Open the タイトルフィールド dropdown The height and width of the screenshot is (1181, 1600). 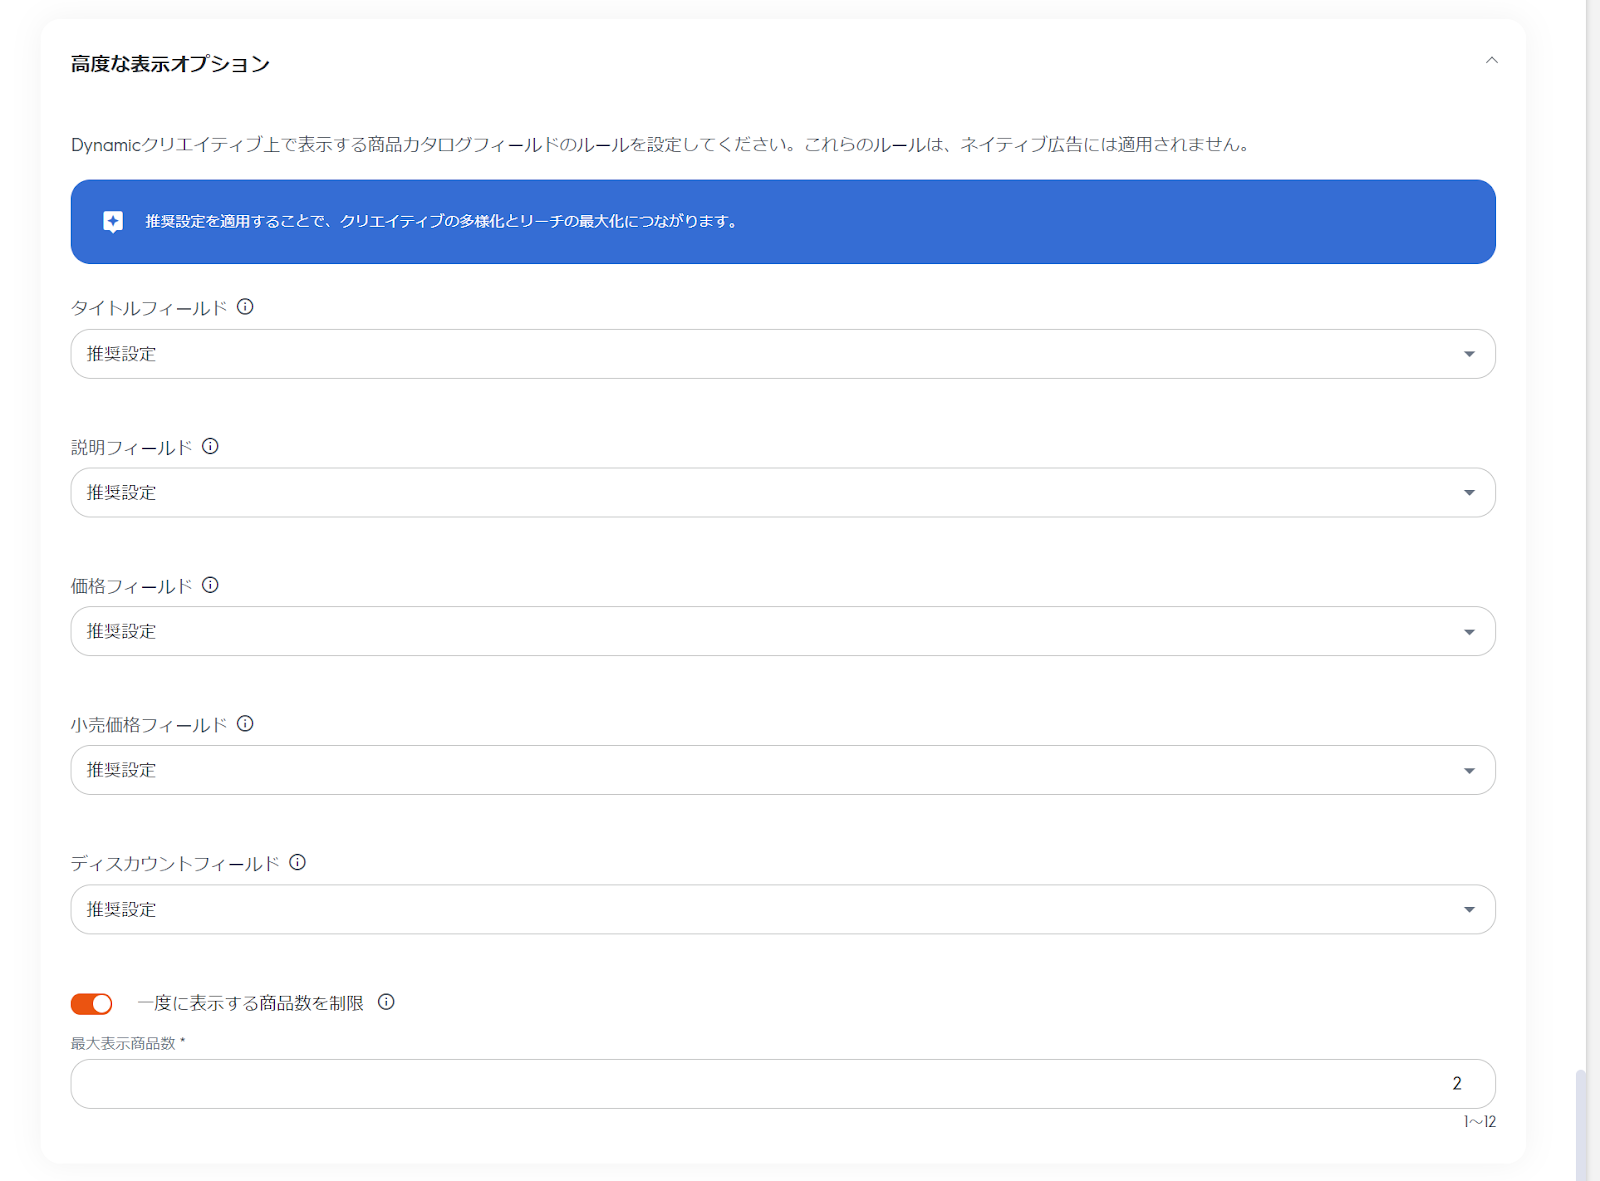782,354
